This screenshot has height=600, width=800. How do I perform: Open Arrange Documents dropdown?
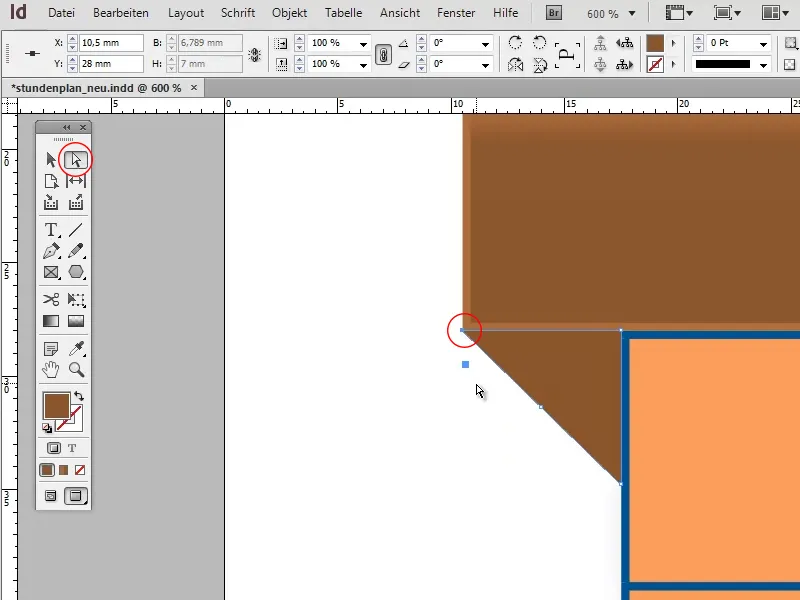coord(775,13)
